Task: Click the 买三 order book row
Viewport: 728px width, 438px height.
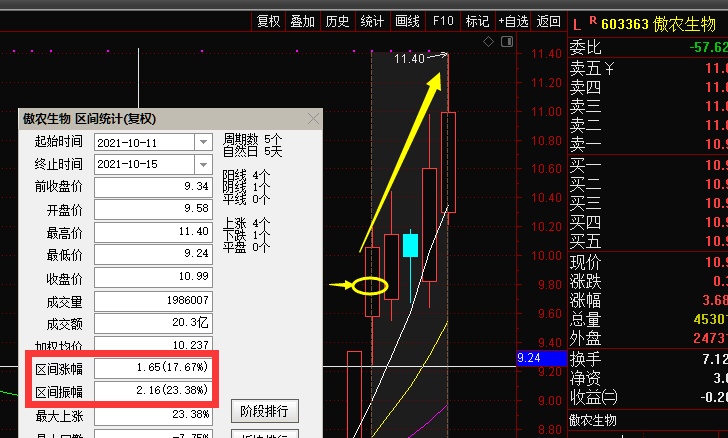Action: (648, 203)
